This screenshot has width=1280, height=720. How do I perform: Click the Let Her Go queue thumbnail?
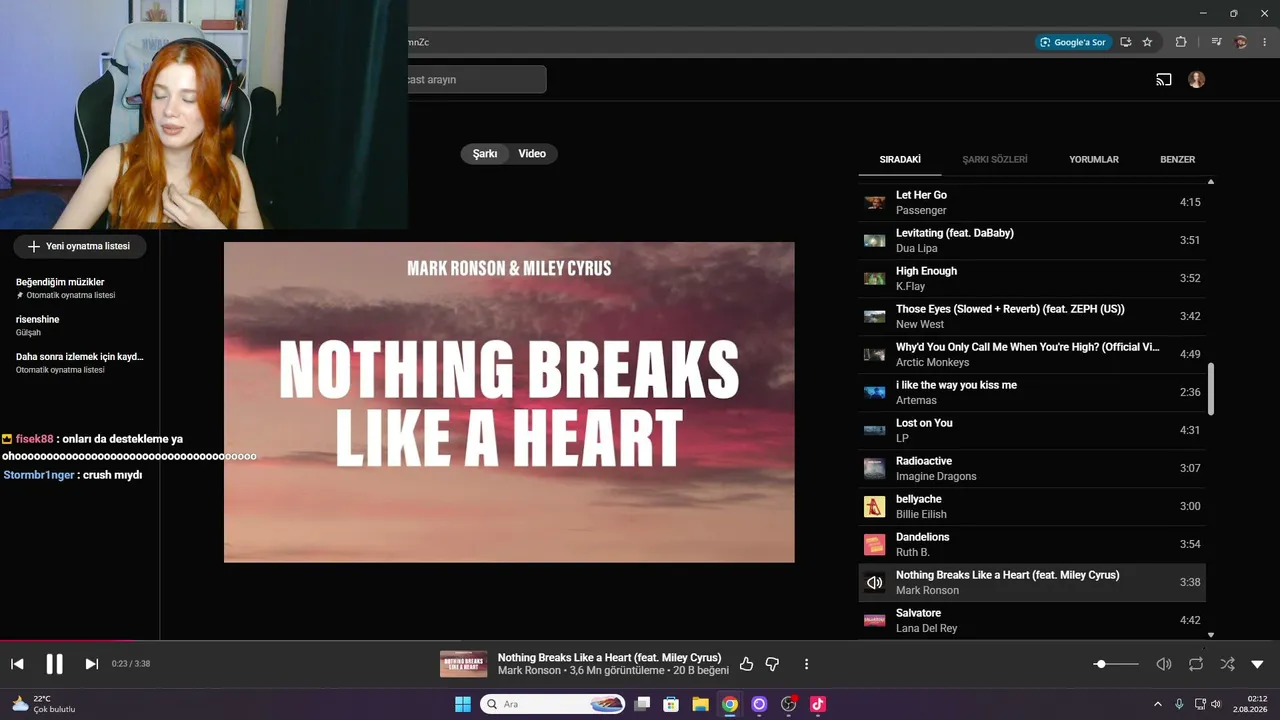click(875, 203)
